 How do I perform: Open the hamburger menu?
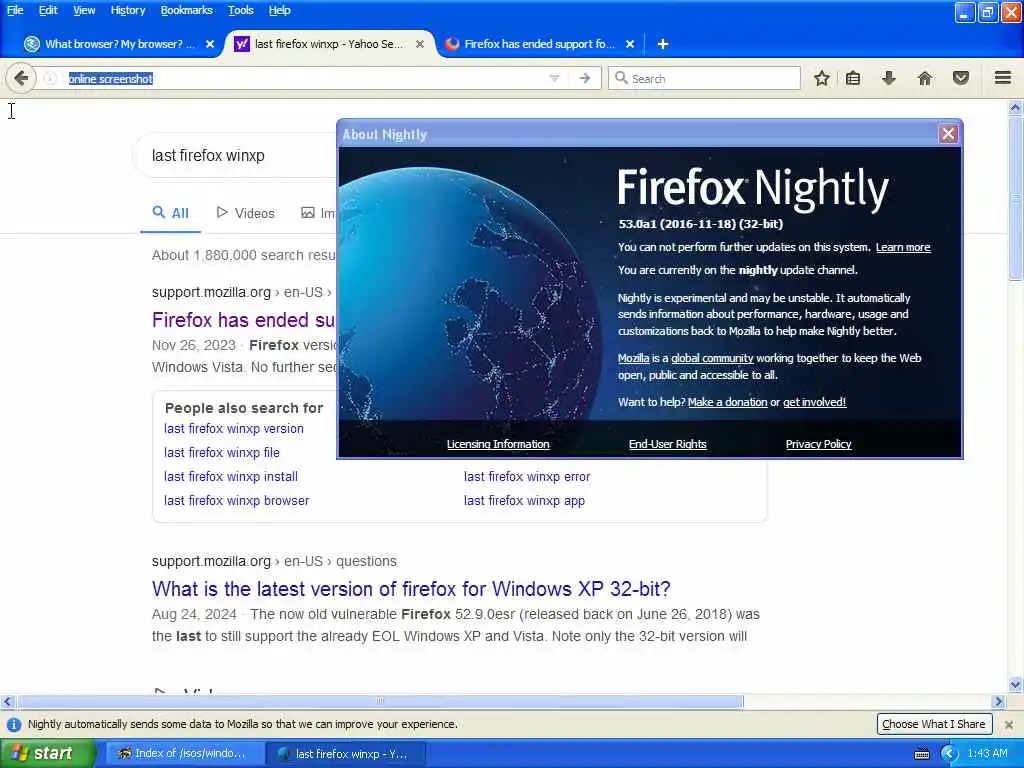(1003, 78)
